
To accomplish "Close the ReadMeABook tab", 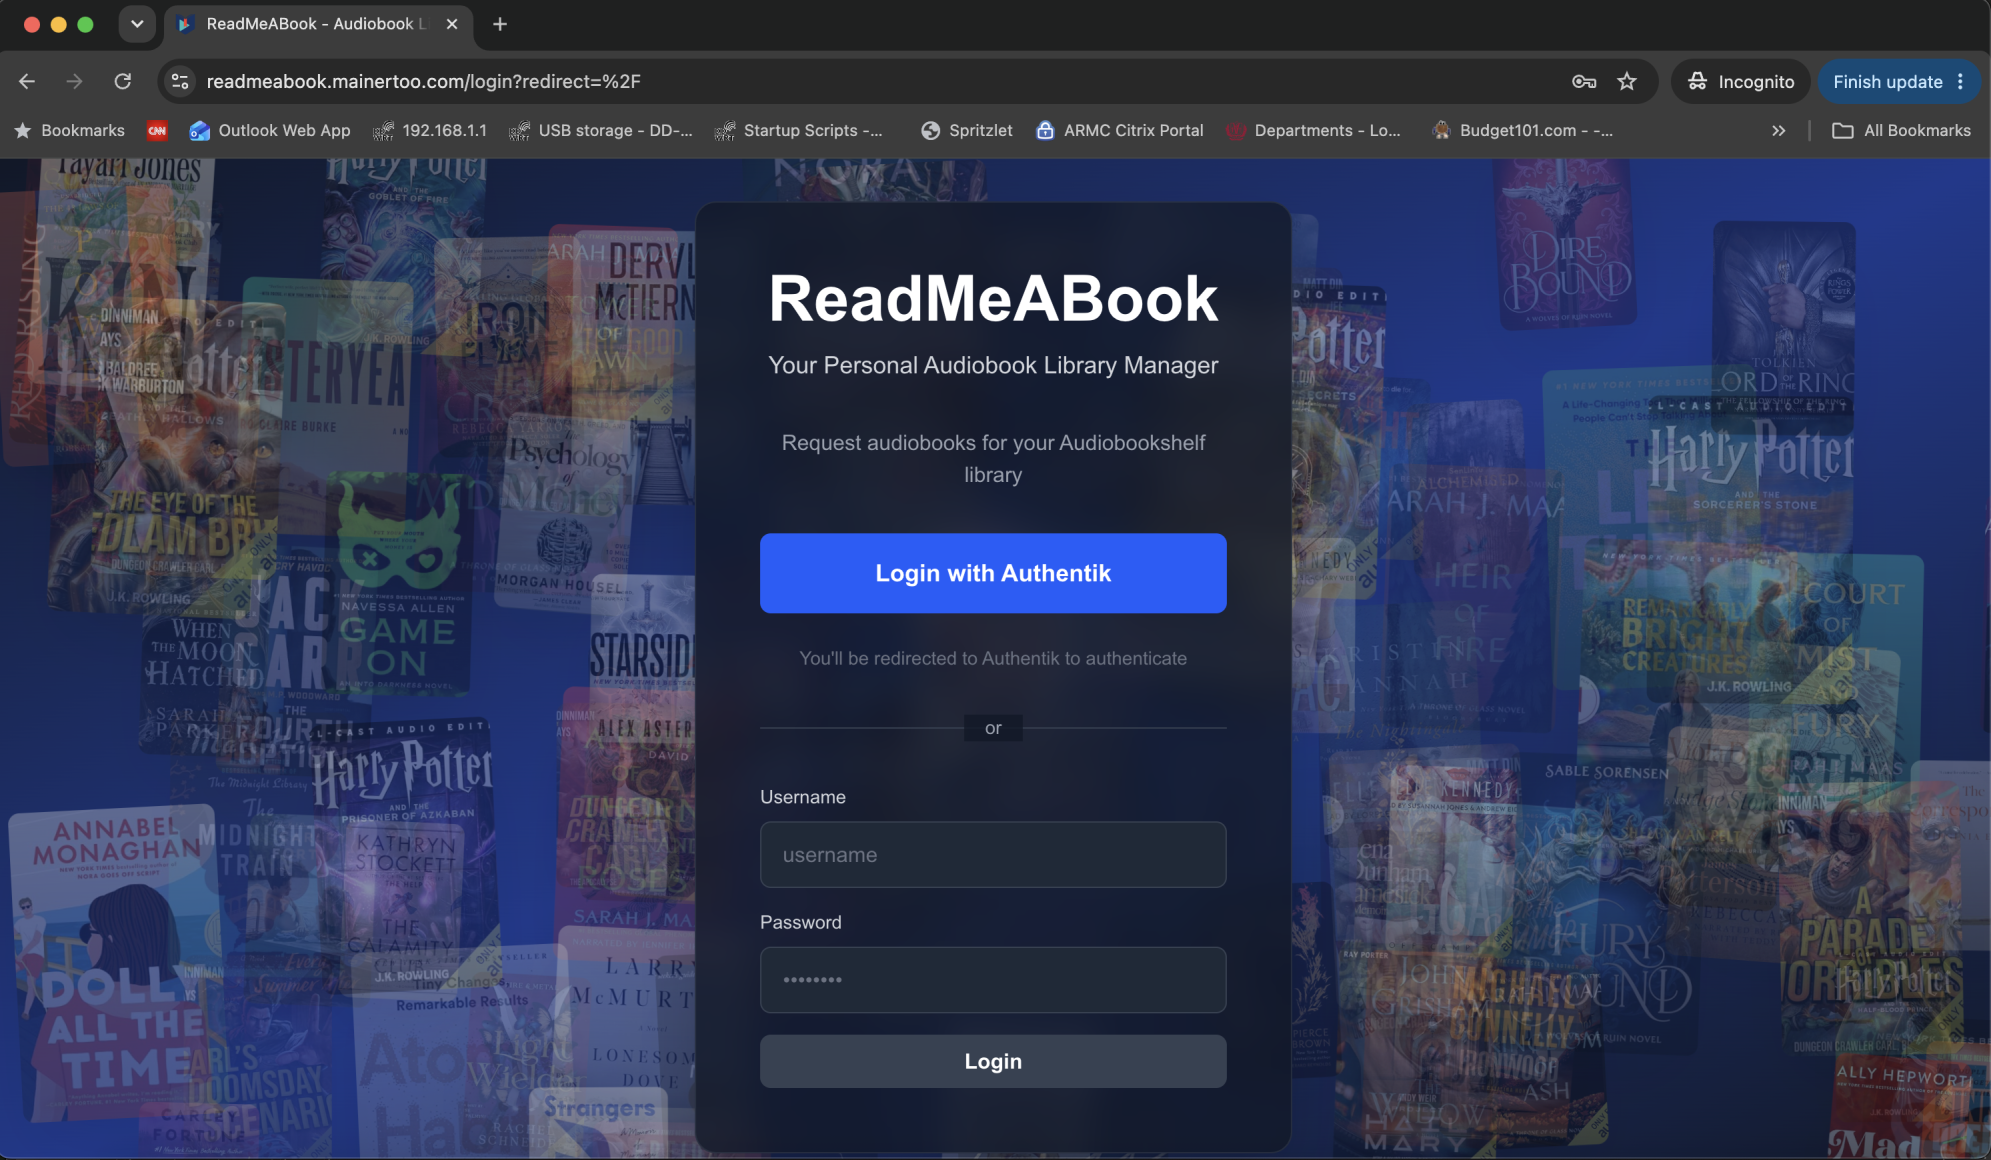I will 452,24.
